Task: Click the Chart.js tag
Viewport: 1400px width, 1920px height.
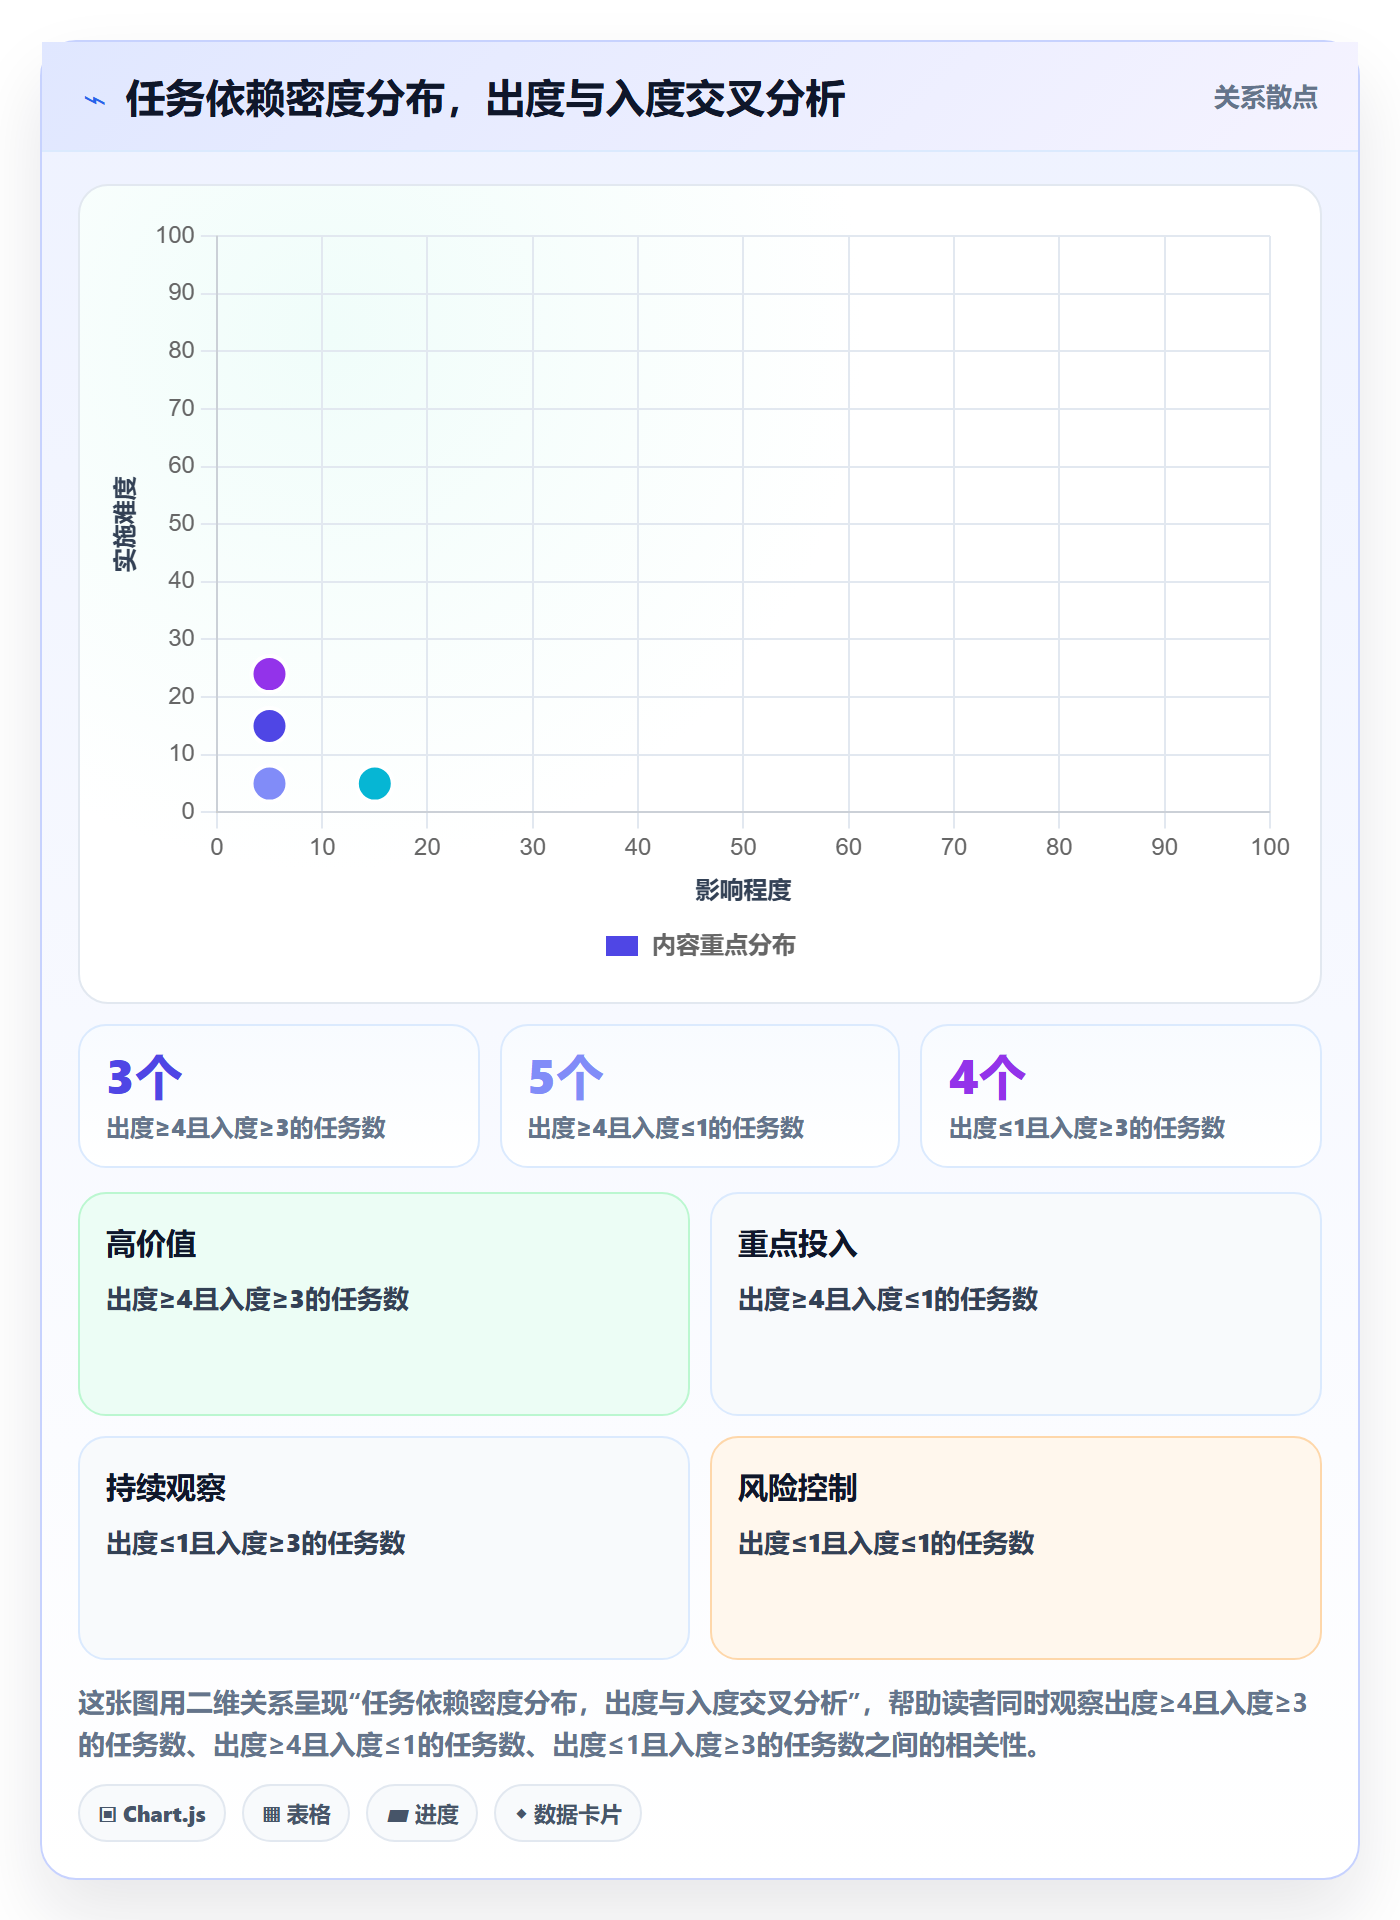Action: click(152, 1814)
